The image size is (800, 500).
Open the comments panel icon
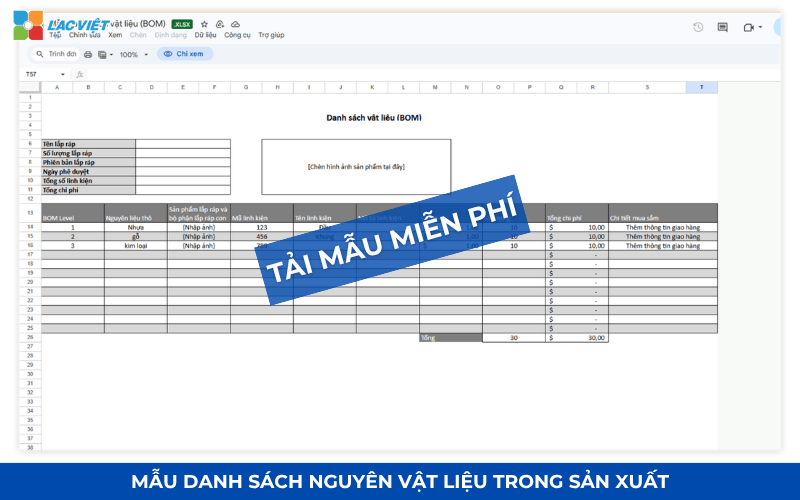tap(722, 27)
